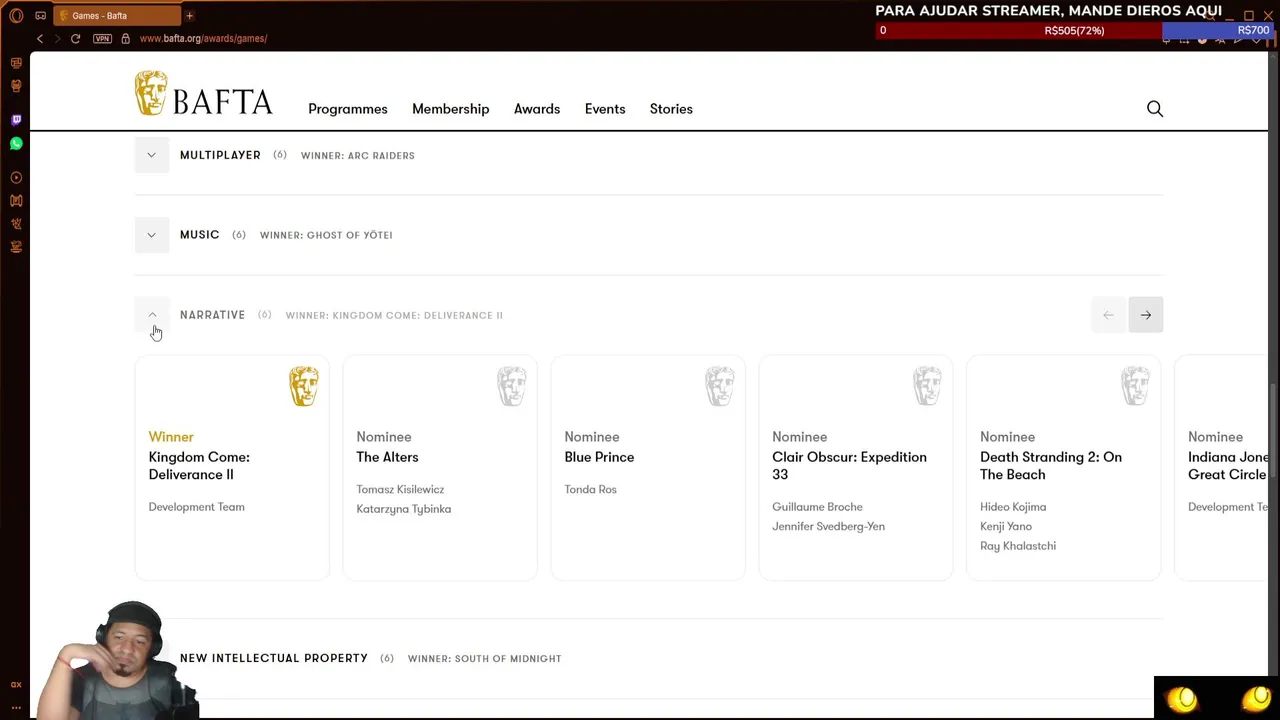Click the name Ray Khalastchi
Viewport: 1280px width, 720px height.
coord(1018,546)
